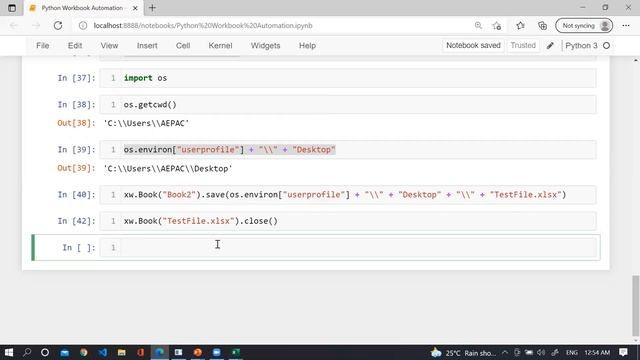Click into the xw.Book save cell 40

coord(348,194)
